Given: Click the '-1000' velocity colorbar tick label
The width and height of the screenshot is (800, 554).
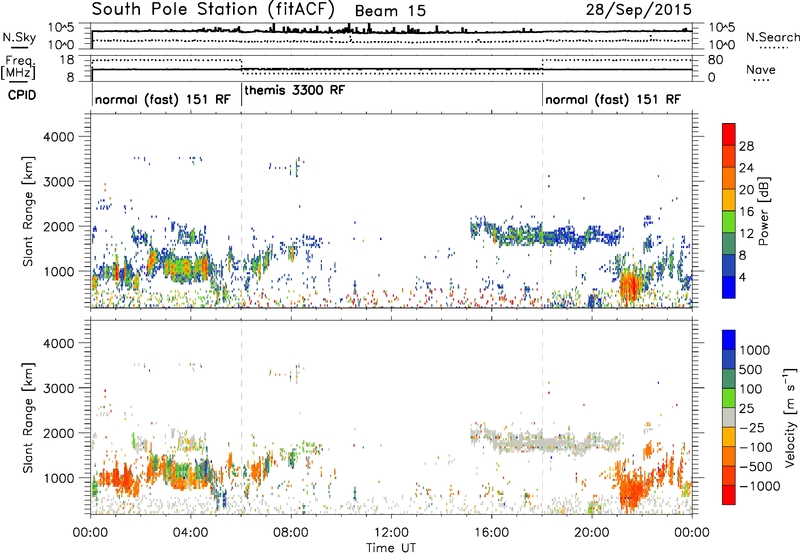Looking at the screenshot, I should (759, 486).
